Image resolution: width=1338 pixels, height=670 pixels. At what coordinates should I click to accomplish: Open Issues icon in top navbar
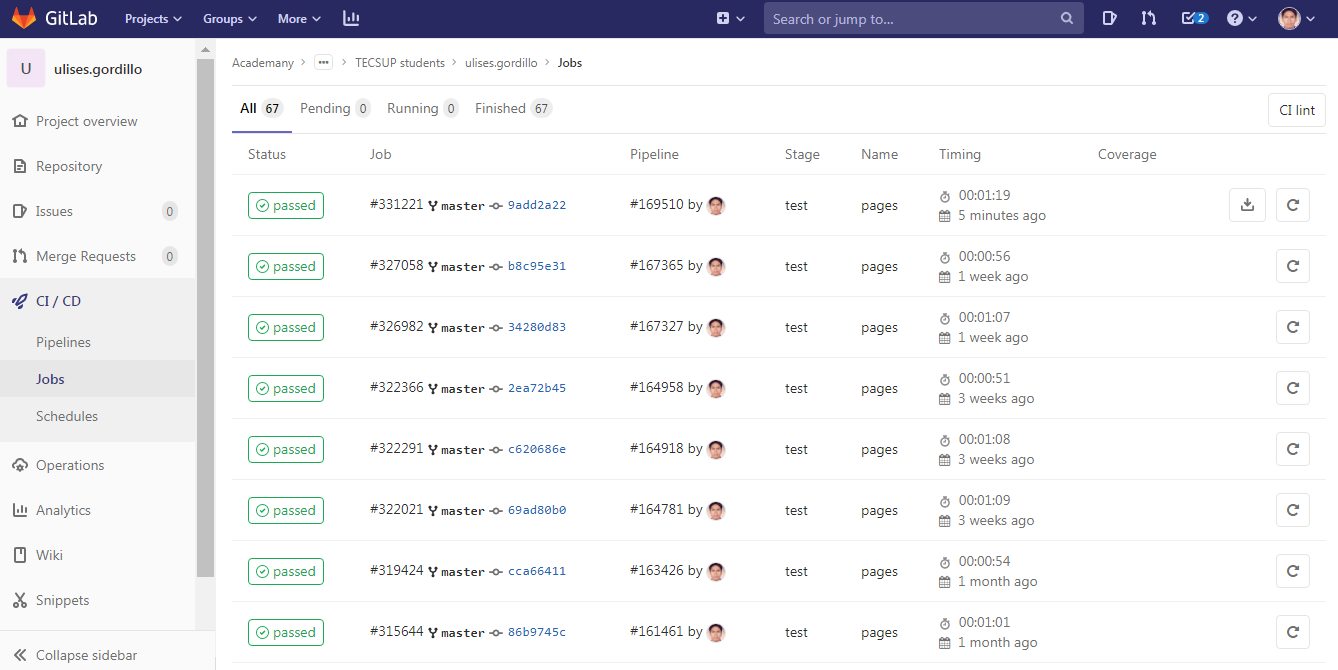[1109, 18]
